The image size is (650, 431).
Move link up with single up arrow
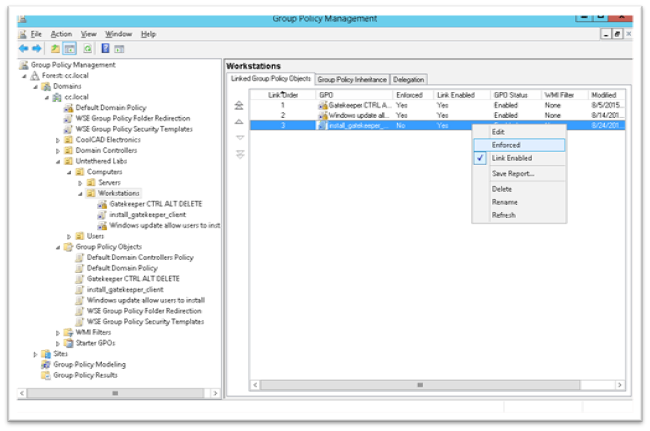pyautogui.click(x=239, y=121)
